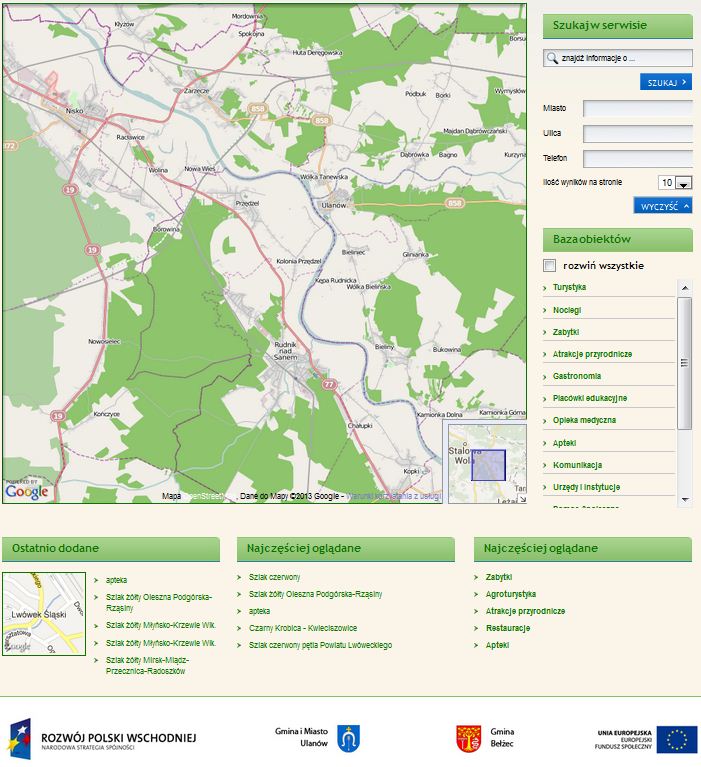Open 'apteka' in Najczęściej oglądane
Screen dimensions: 701x767
pyautogui.click(x=259, y=611)
